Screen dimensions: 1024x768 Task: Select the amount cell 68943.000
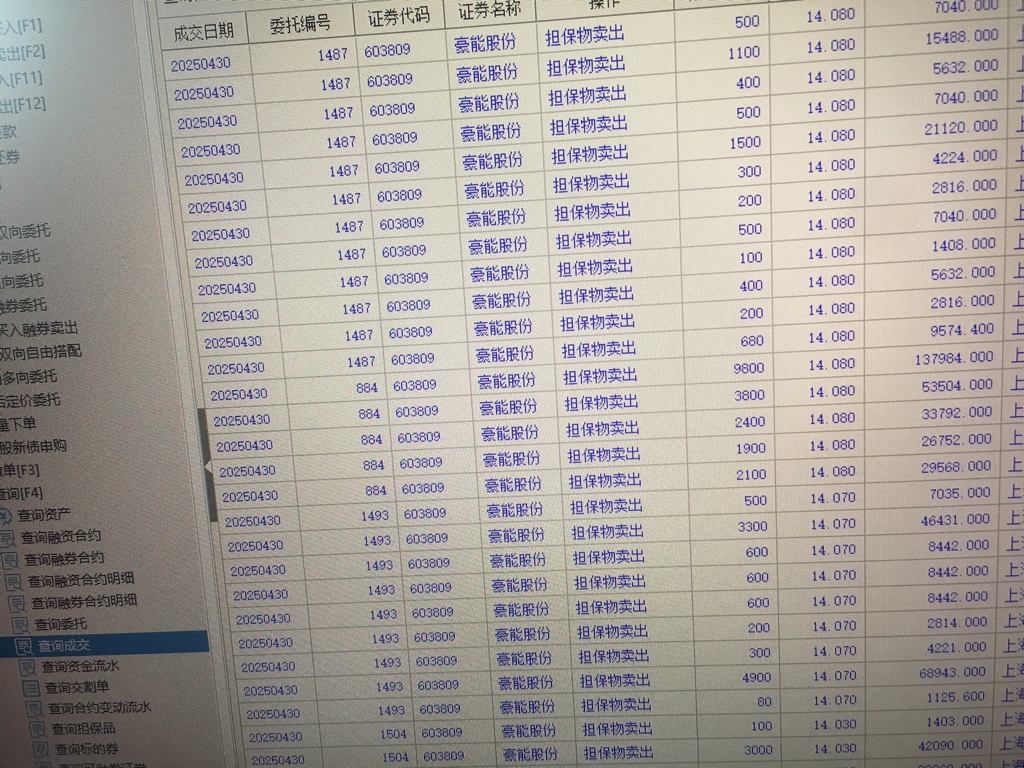952,673
